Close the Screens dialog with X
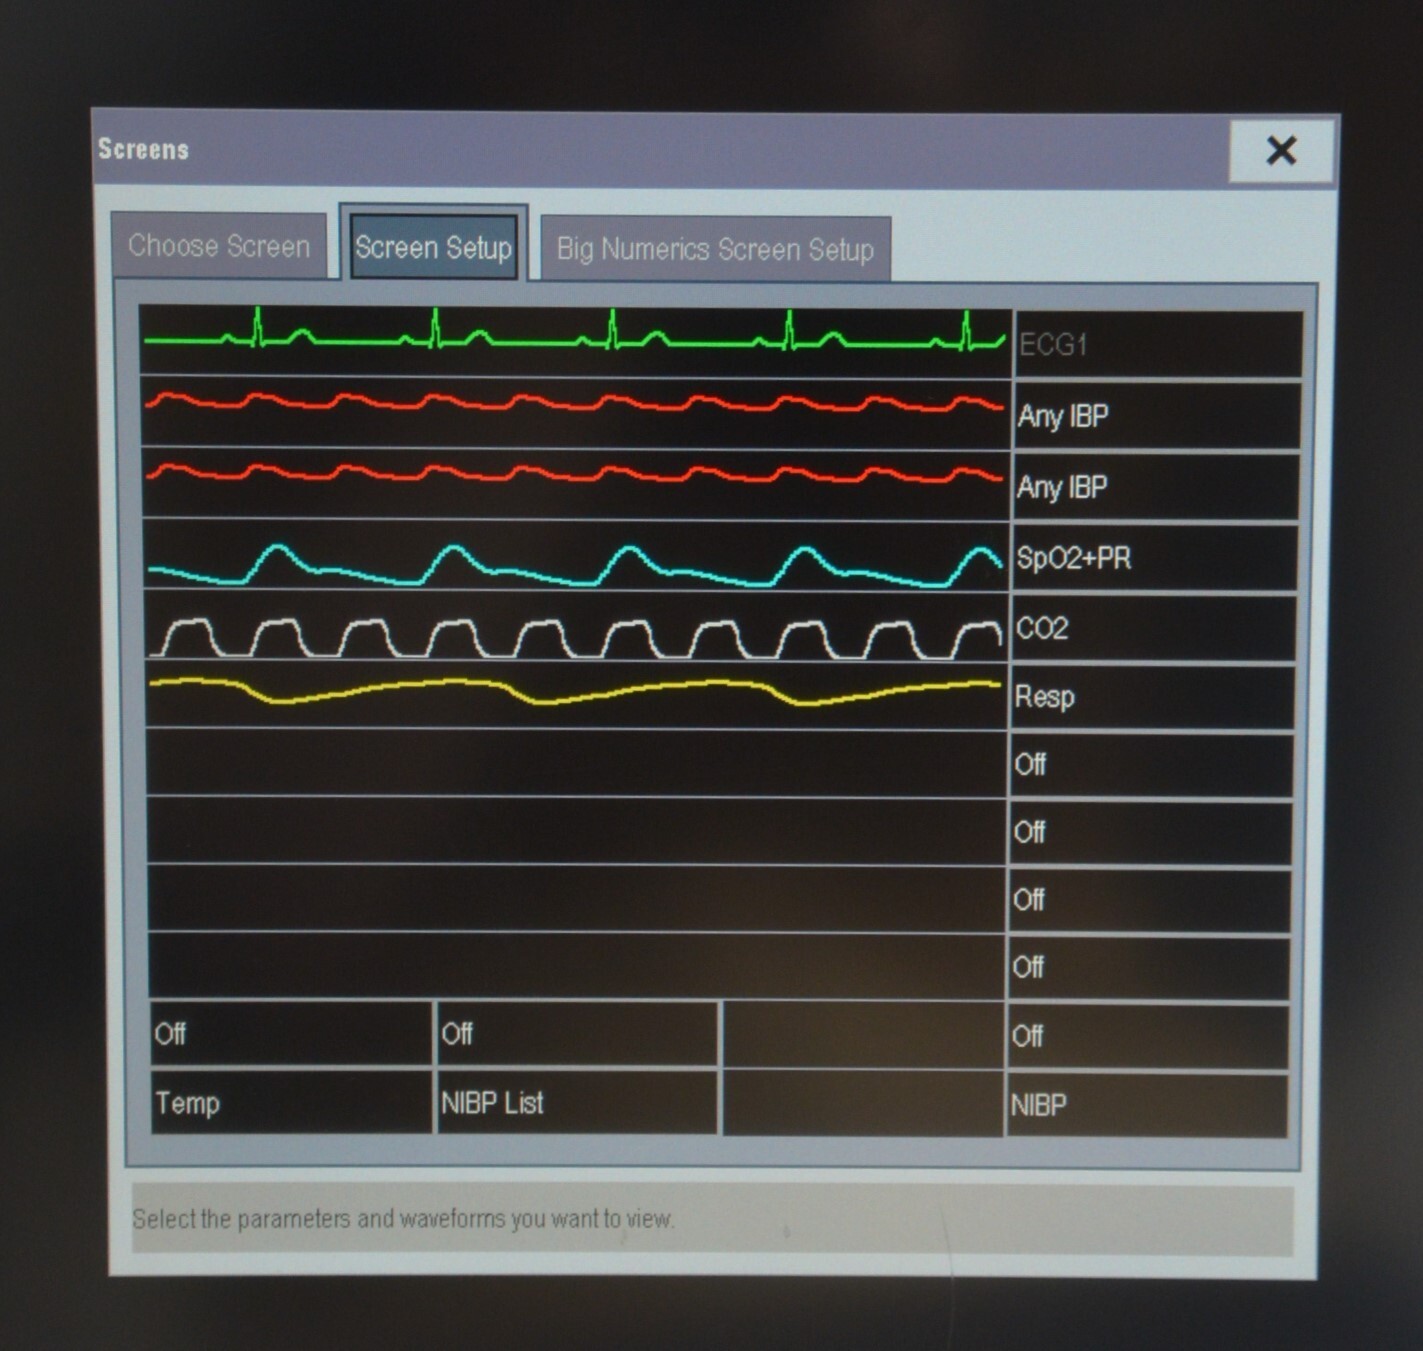Image resolution: width=1423 pixels, height=1351 pixels. point(1281,152)
